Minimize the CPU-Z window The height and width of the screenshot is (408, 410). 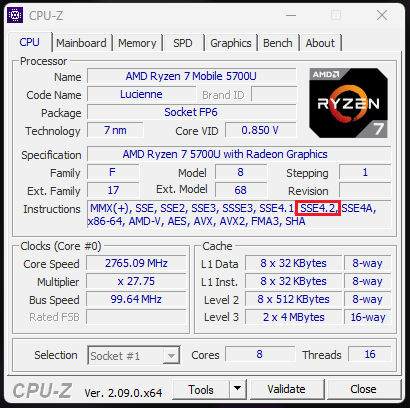pos(291,15)
